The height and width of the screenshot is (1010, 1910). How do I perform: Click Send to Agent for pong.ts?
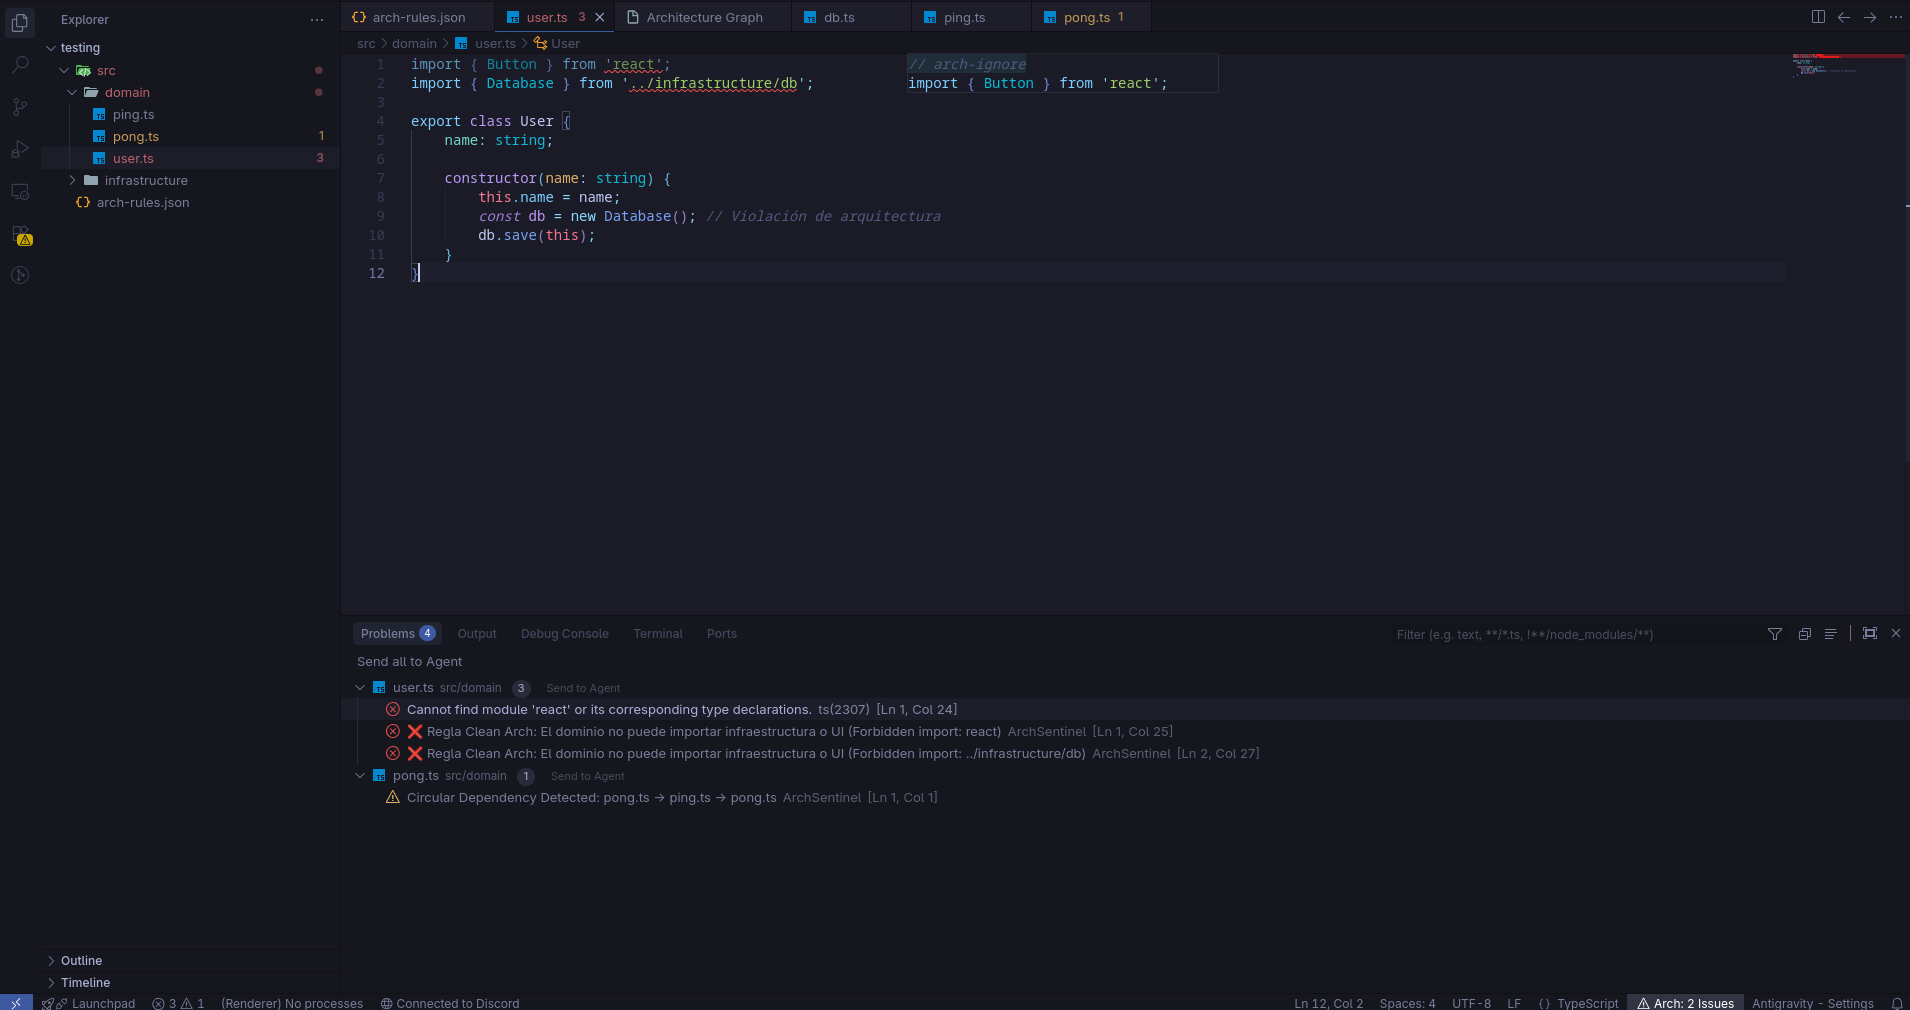point(587,776)
